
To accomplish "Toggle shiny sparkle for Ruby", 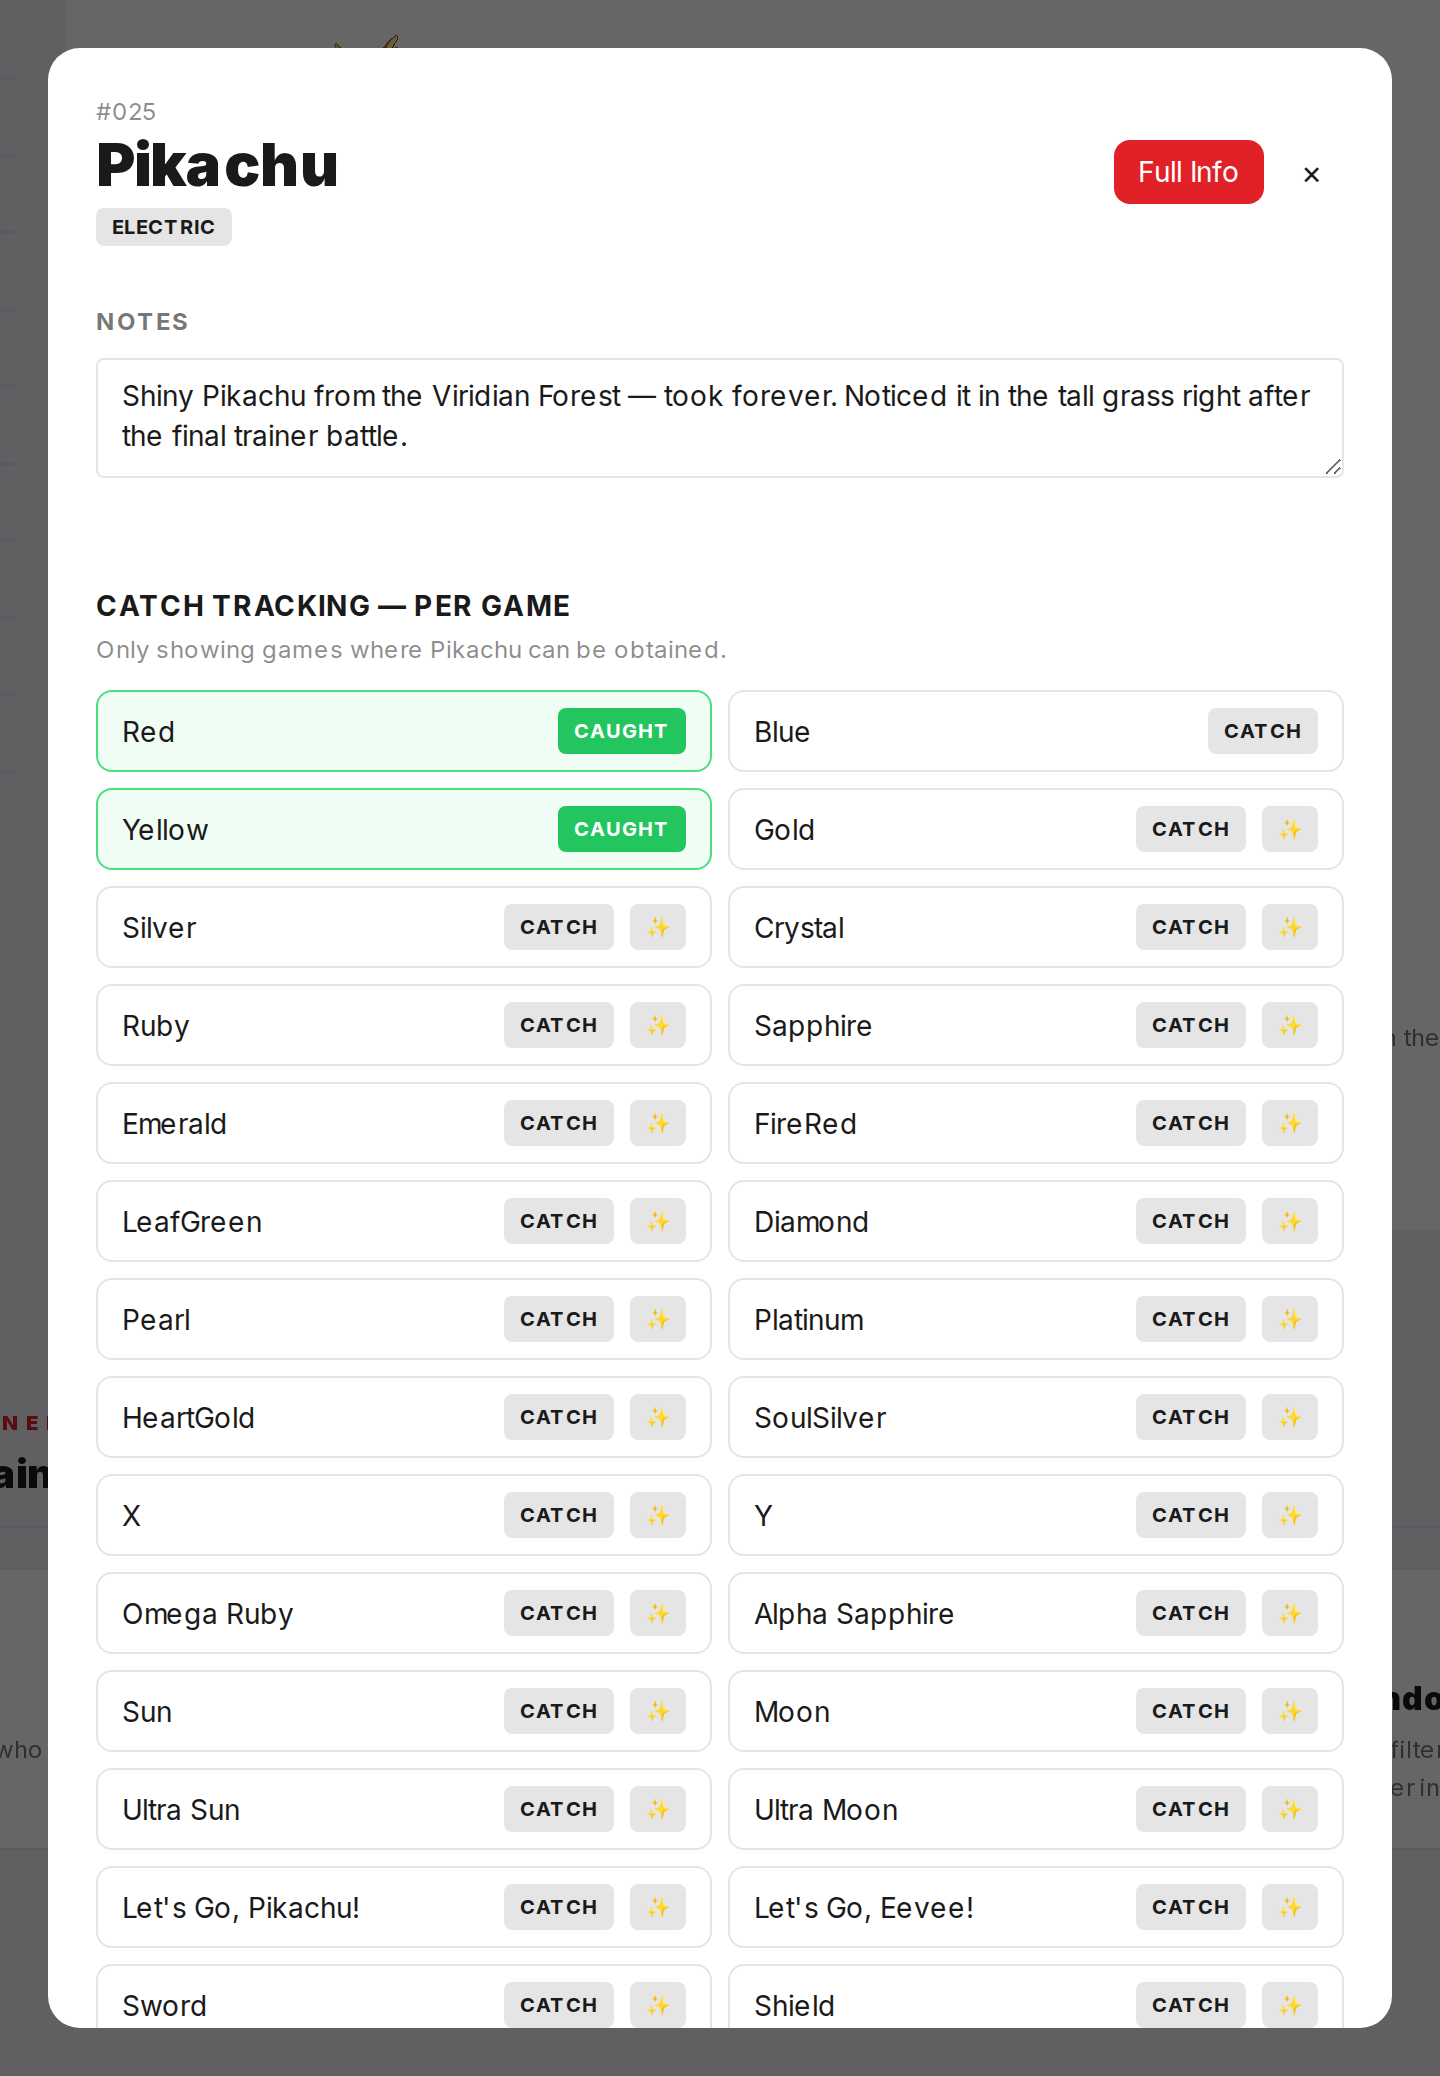I will [x=657, y=1025].
